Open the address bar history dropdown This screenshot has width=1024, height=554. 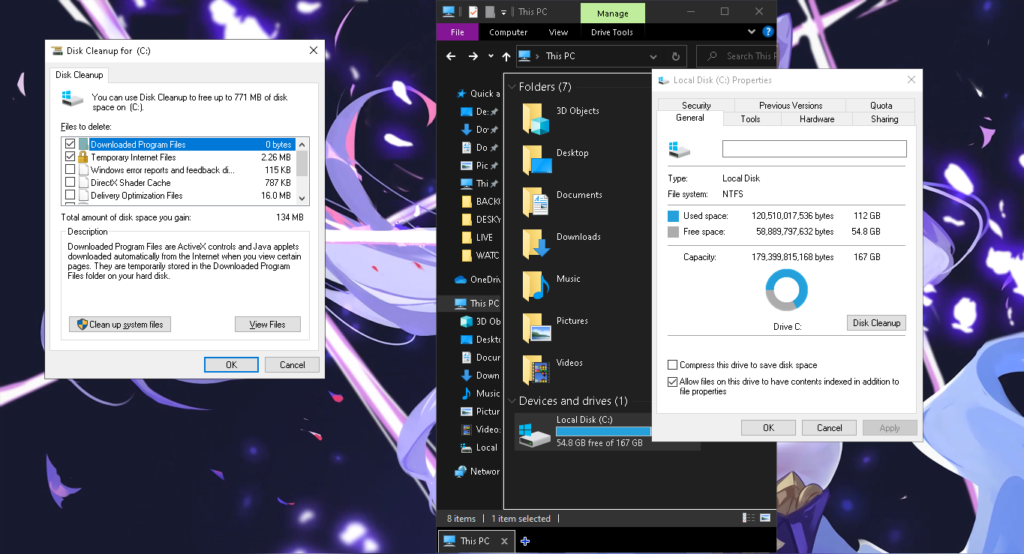coord(654,57)
